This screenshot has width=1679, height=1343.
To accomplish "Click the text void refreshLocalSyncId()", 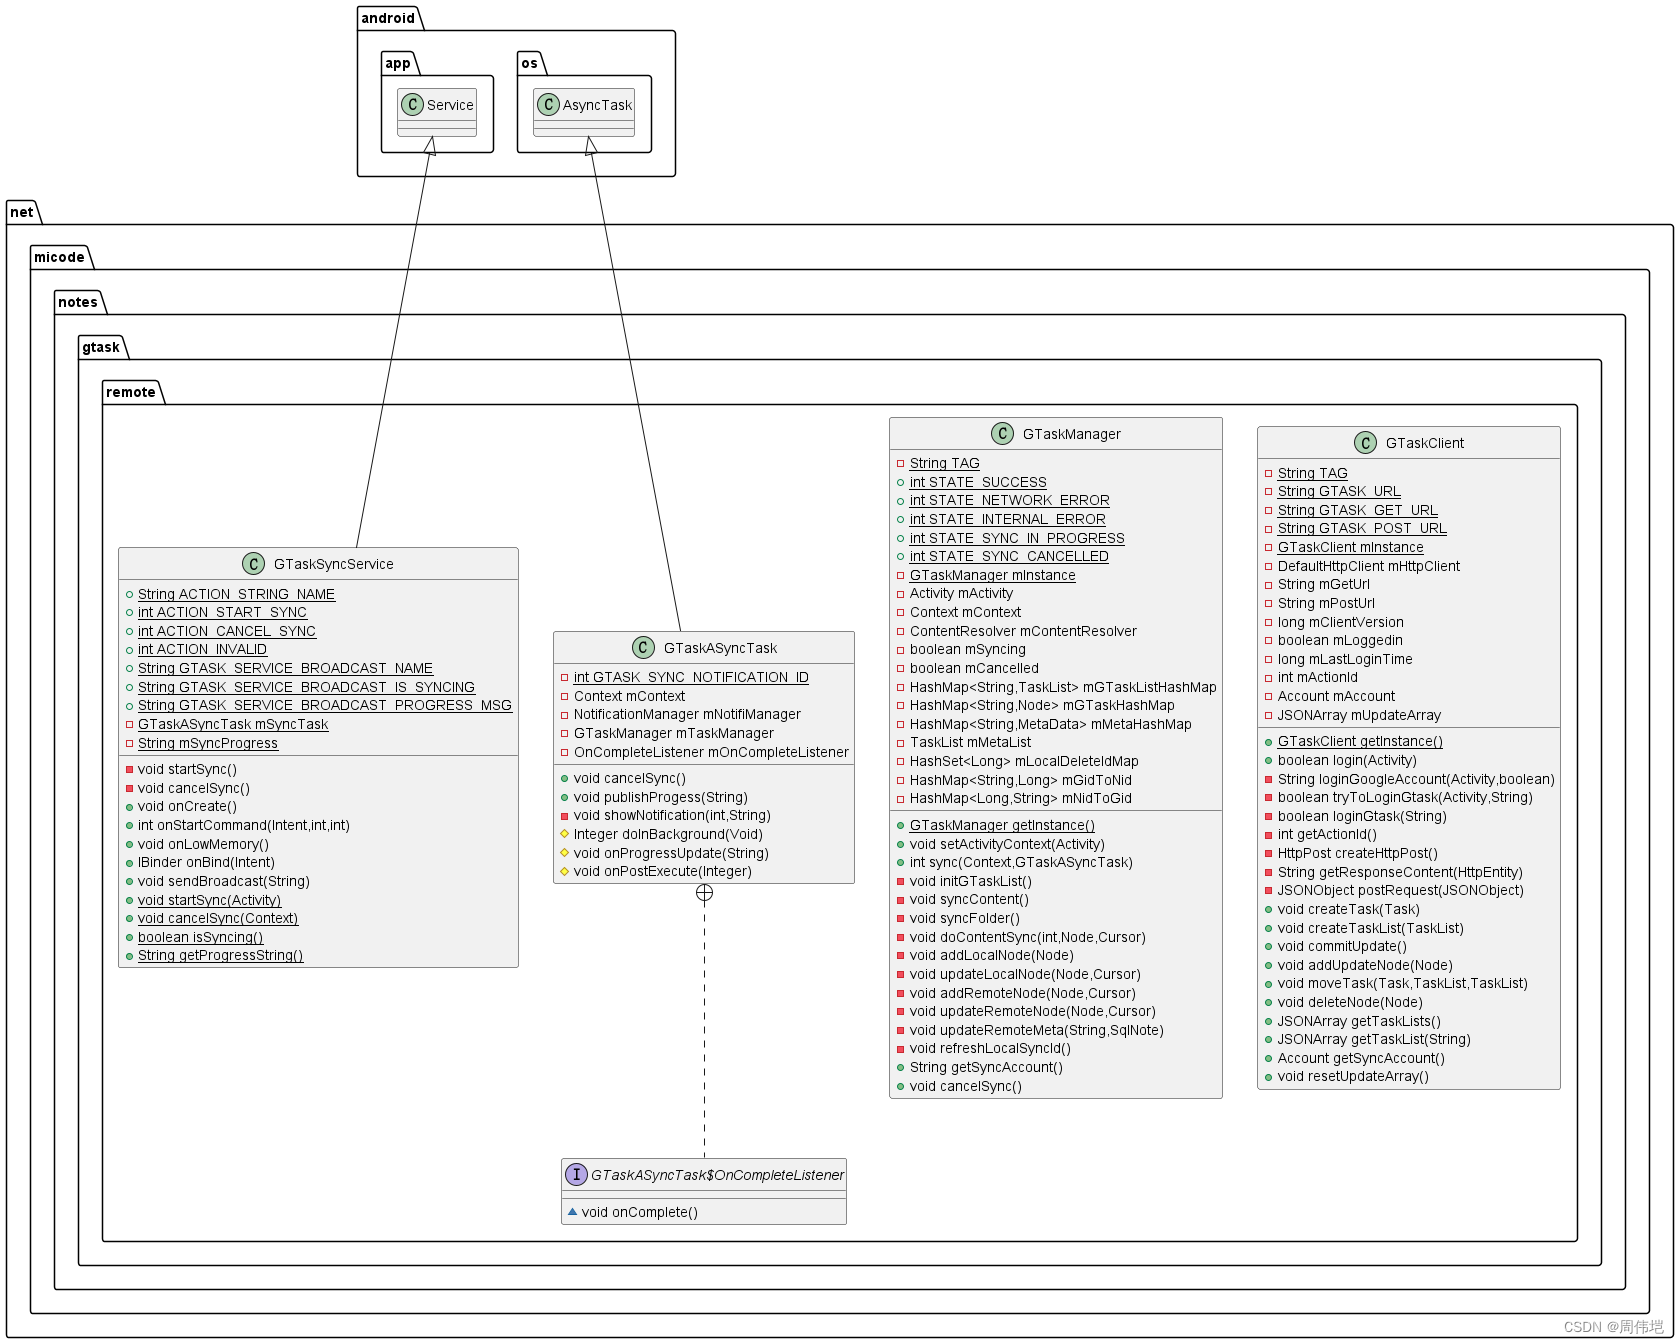I will click(990, 1048).
